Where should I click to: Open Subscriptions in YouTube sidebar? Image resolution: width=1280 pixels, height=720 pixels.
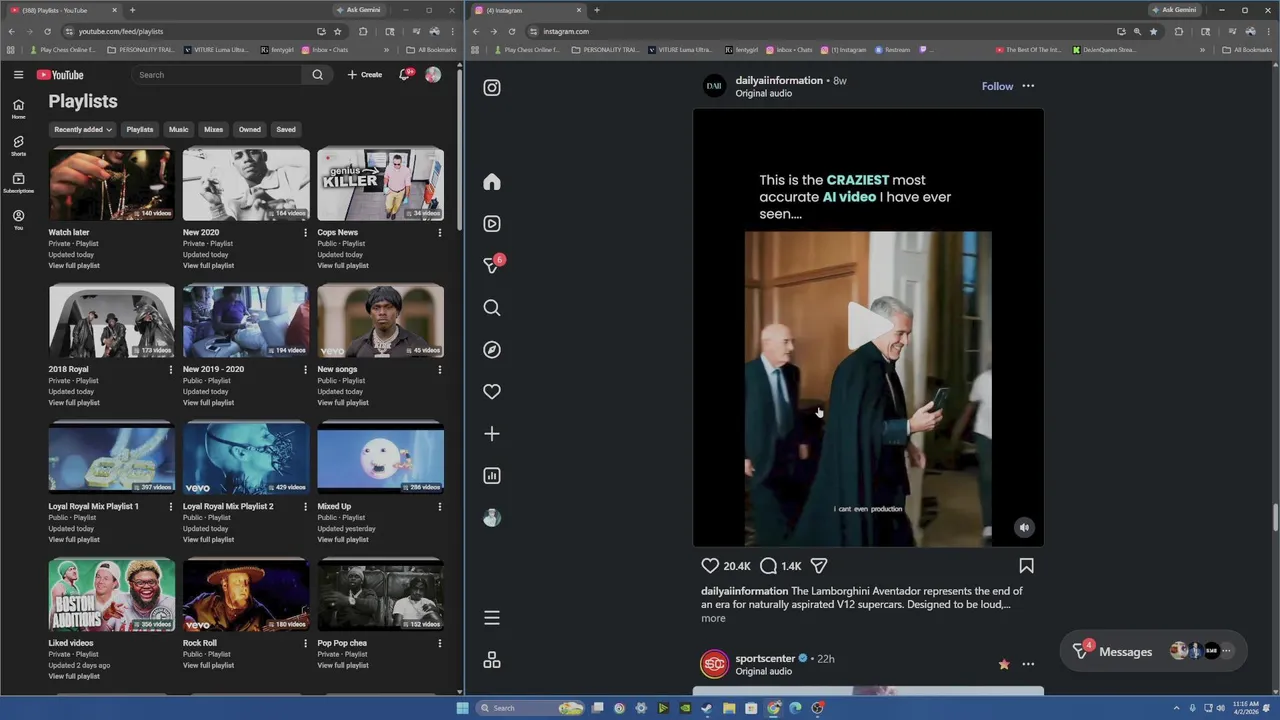coord(18,183)
